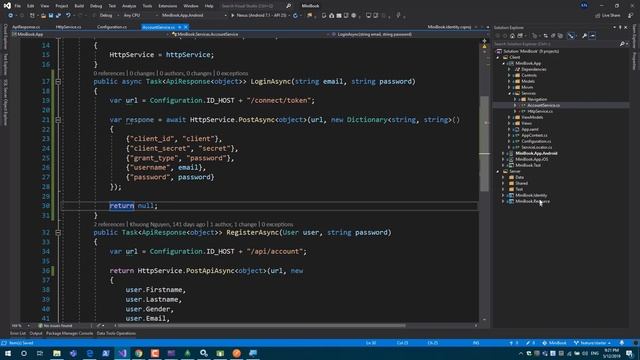
Task: Click the Navigate Backward toolbar icon
Action: pos(11,16)
